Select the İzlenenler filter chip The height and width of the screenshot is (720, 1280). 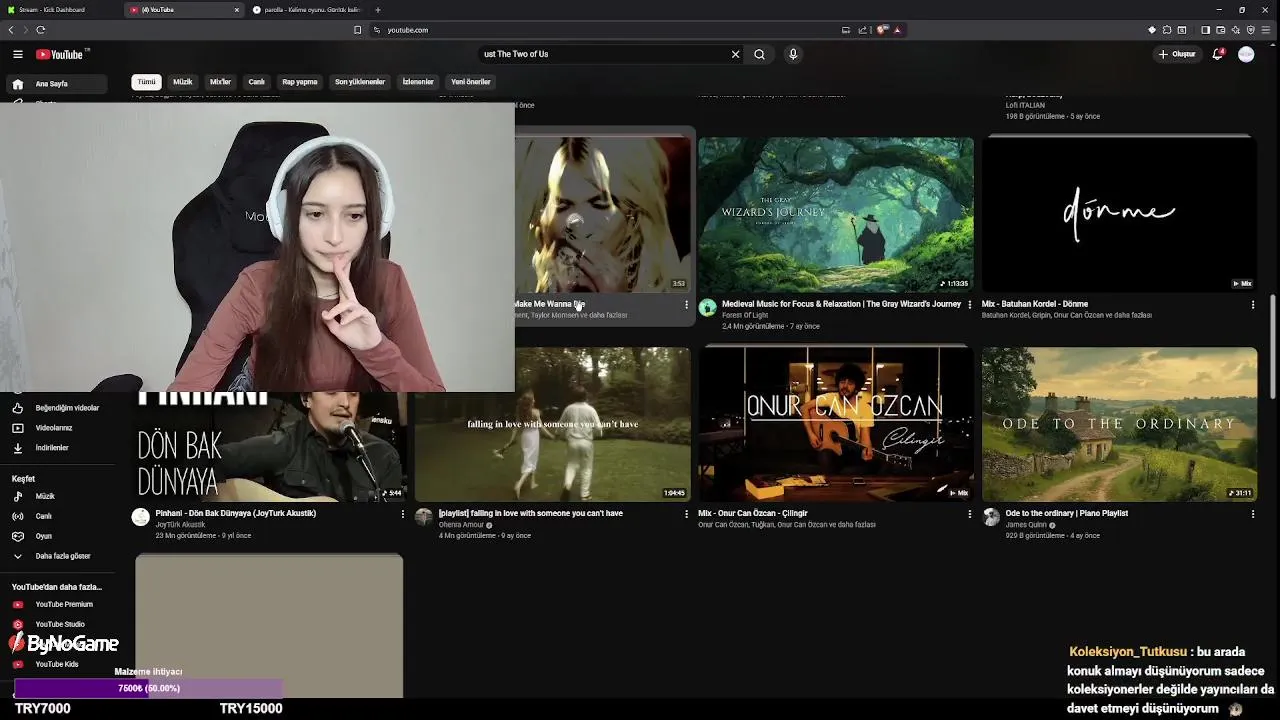(x=418, y=82)
